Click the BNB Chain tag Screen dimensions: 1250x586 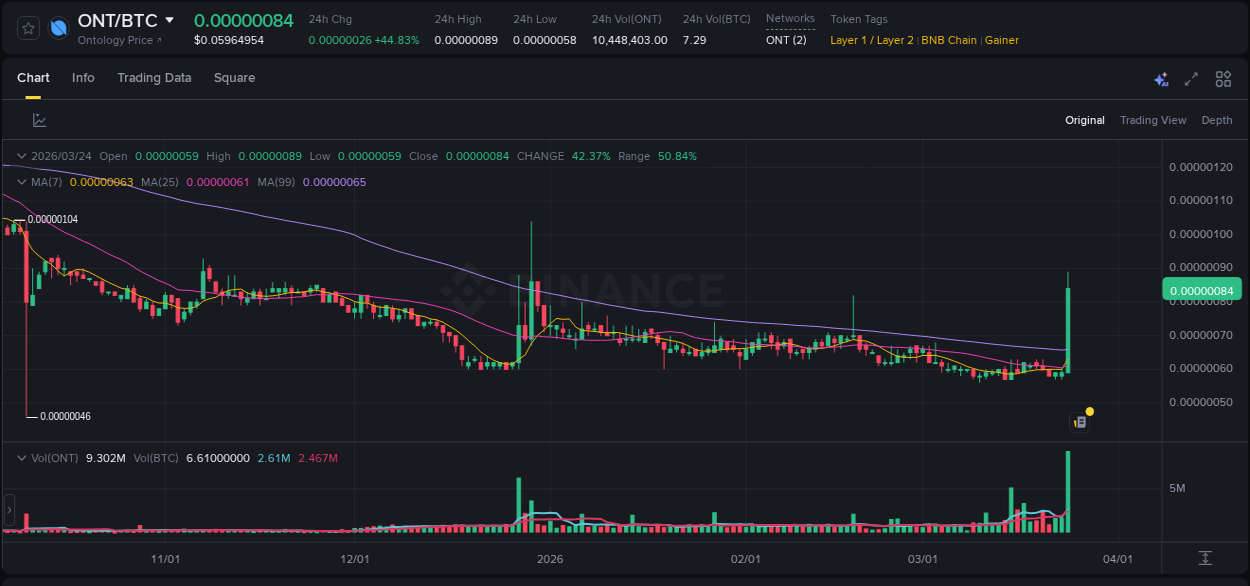(948, 40)
